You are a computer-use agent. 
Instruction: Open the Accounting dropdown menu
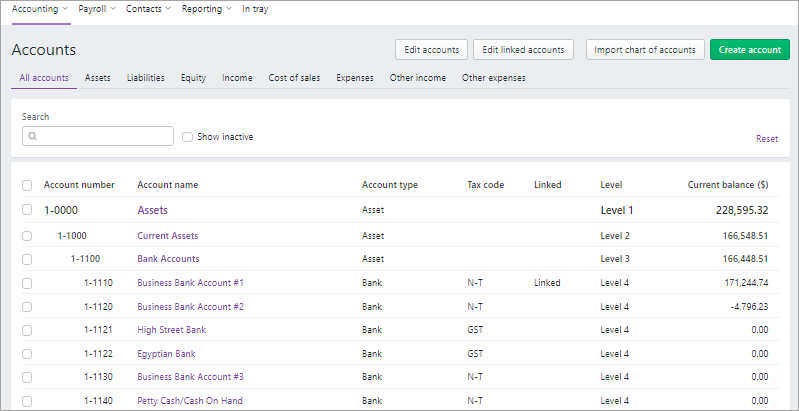point(40,8)
